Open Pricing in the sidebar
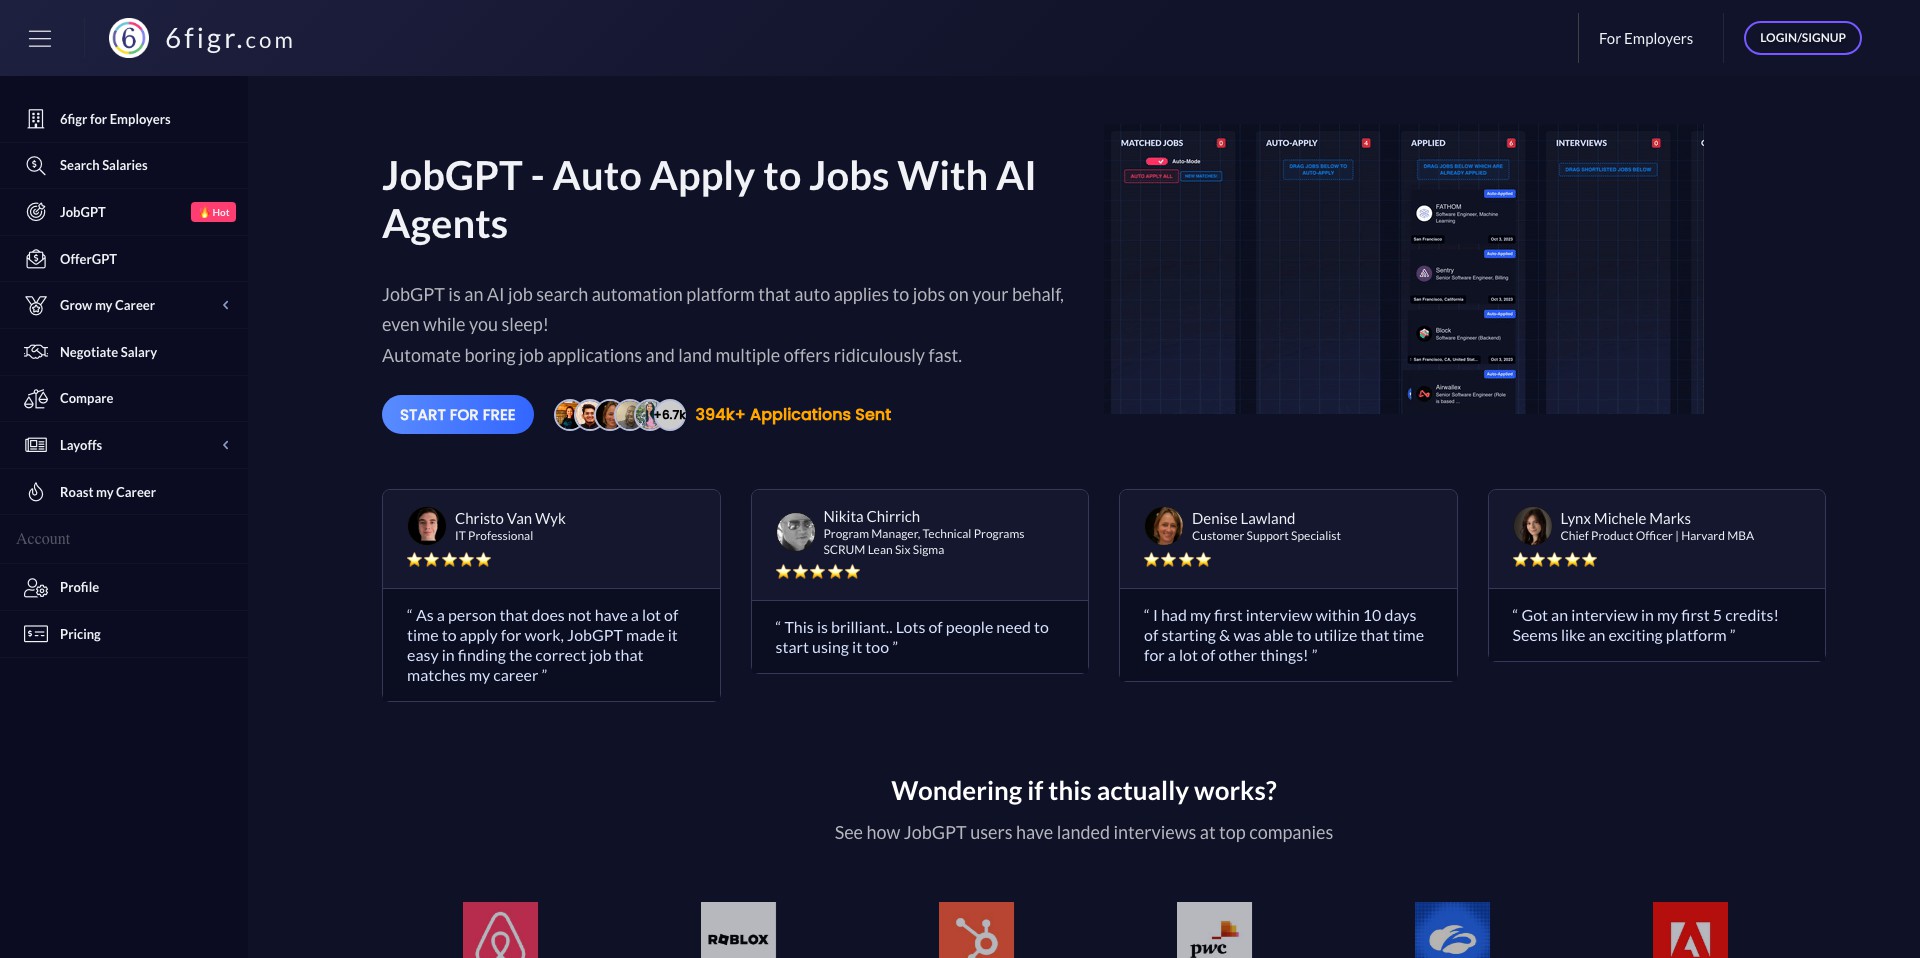The width and height of the screenshot is (1920, 958). click(x=124, y=634)
